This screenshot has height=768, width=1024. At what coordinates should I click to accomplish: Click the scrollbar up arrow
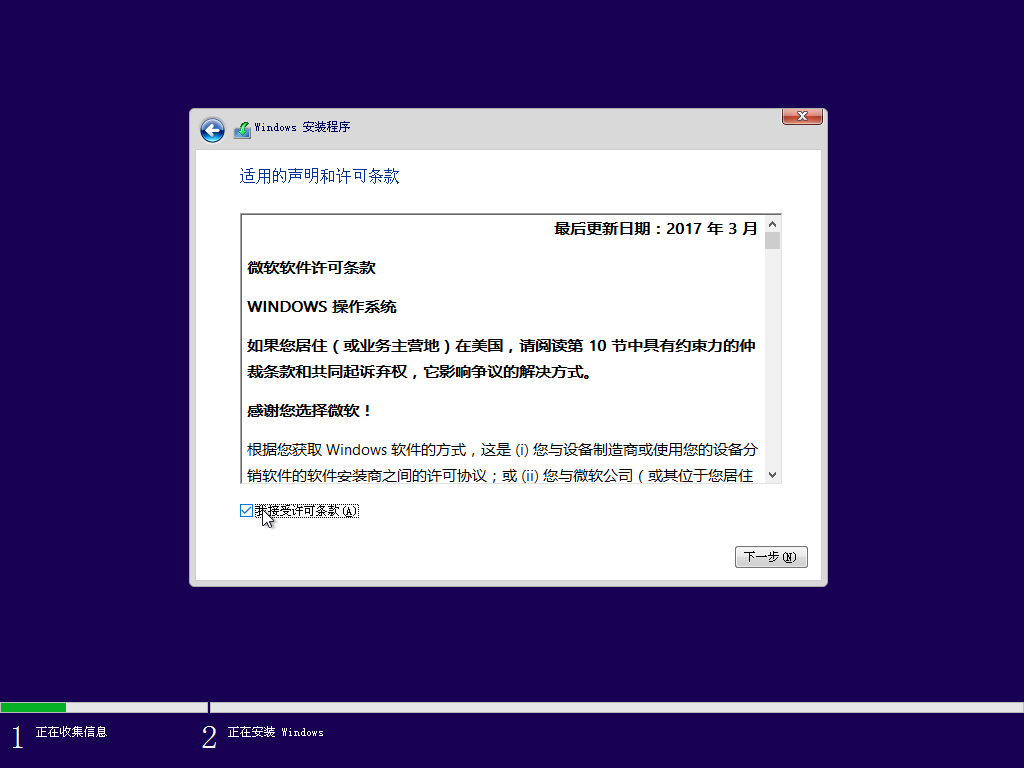point(772,224)
